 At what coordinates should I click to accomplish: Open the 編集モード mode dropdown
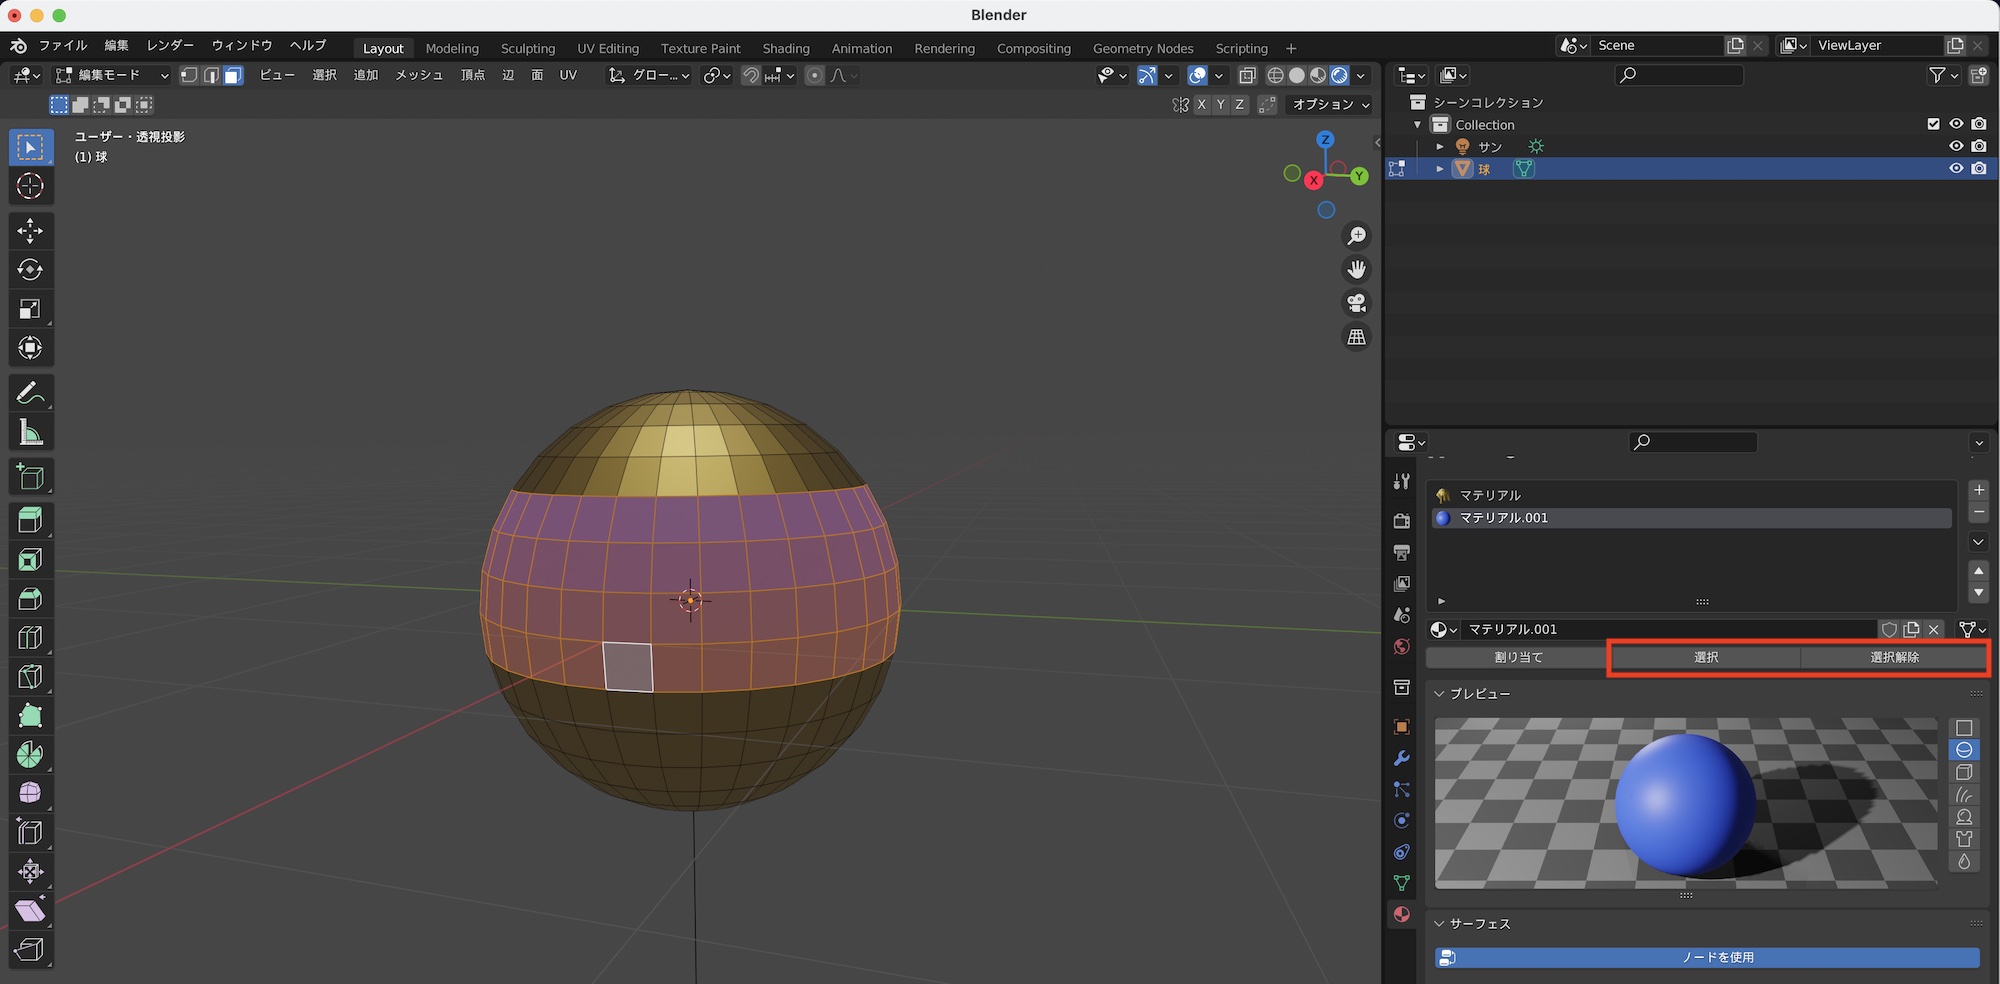112,76
